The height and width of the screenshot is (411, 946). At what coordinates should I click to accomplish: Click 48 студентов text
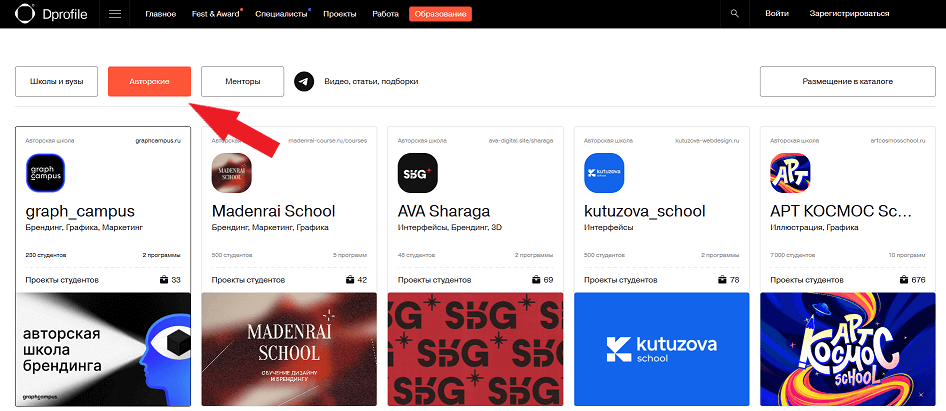click(x=416, y=255)
